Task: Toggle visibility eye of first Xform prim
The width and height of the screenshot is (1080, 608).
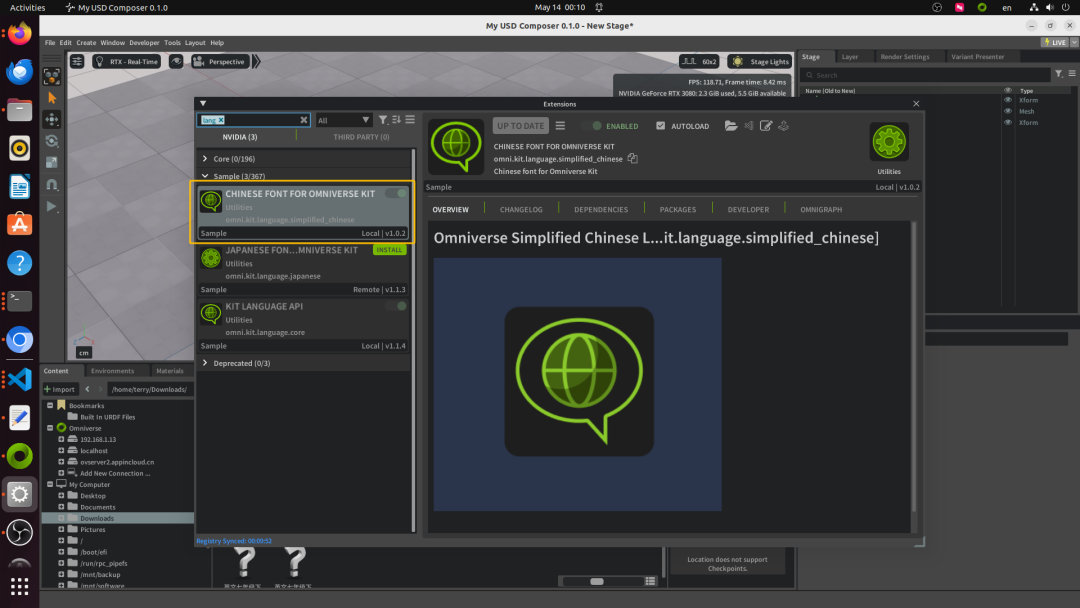Action: tap(1008, 100)
